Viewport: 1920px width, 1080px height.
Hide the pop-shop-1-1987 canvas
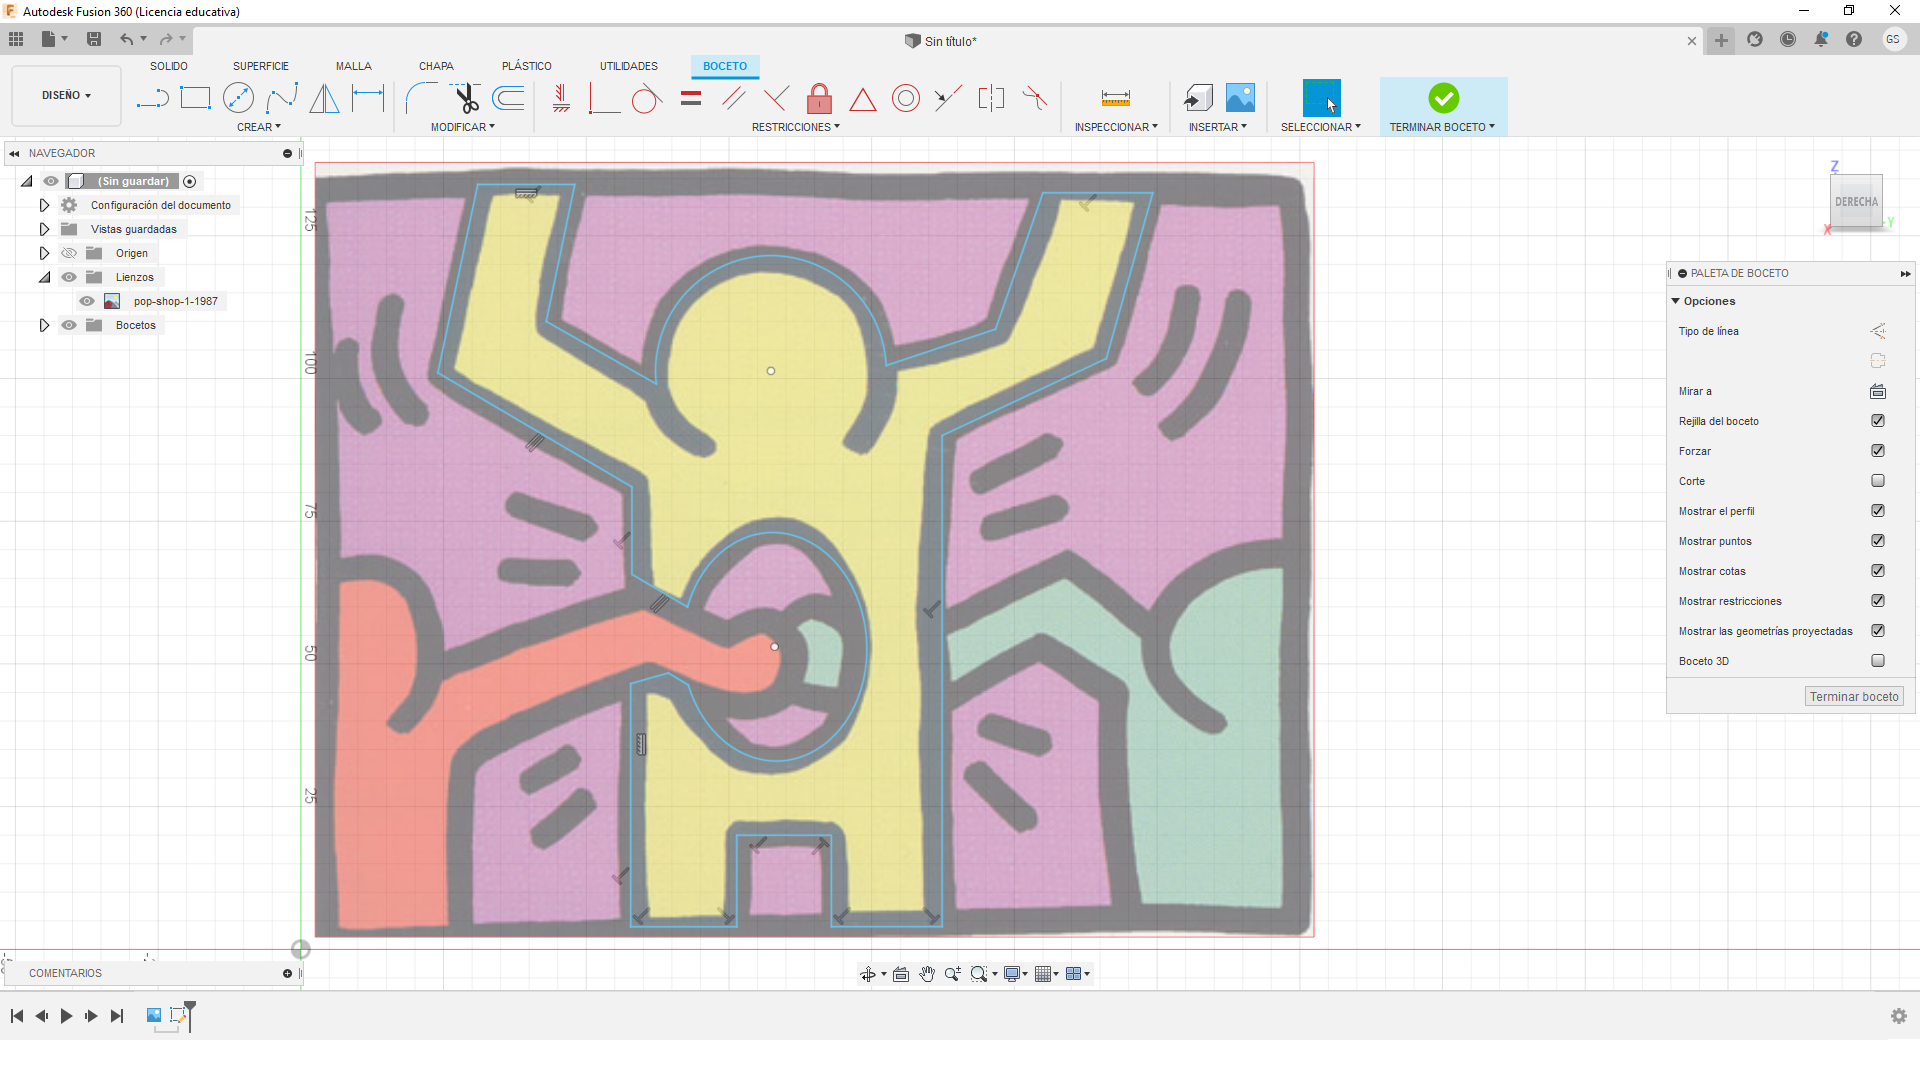tap(87, 301)
